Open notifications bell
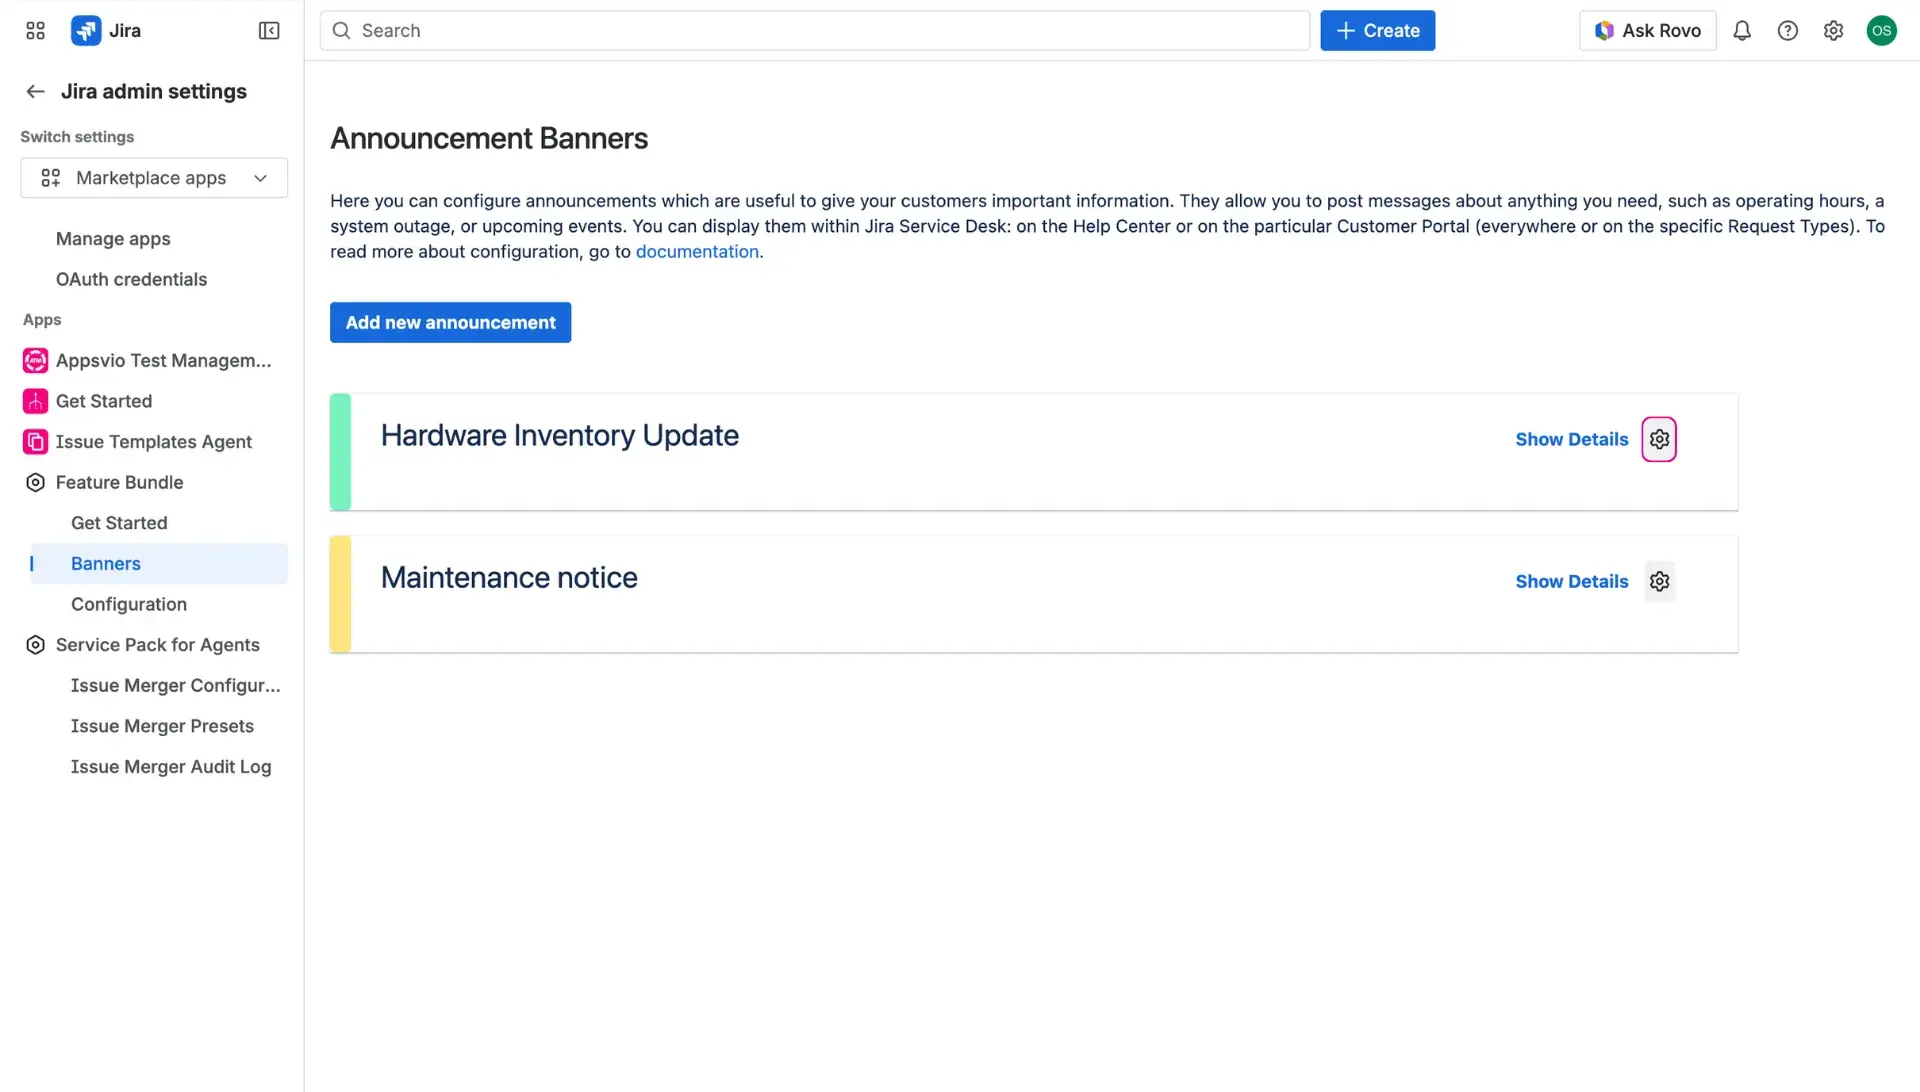This screenshot has height=1092, width=1920. tap(1742, 30)
